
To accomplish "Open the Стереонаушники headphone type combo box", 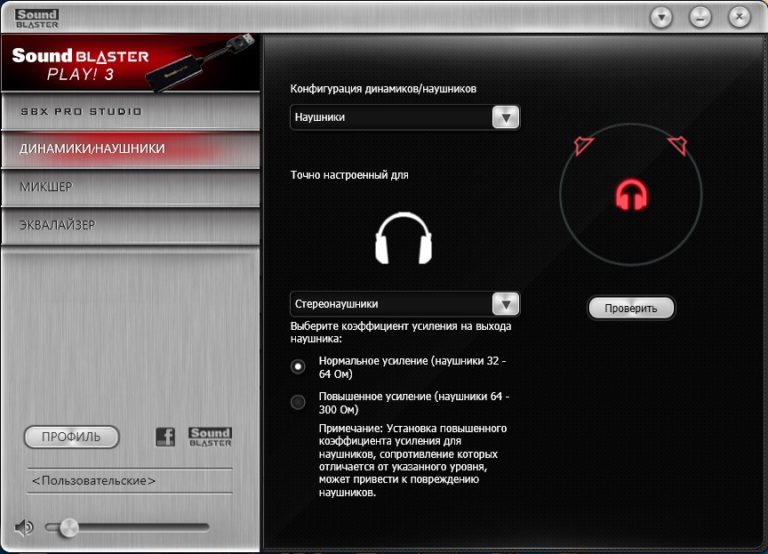I will coord(405,304).
